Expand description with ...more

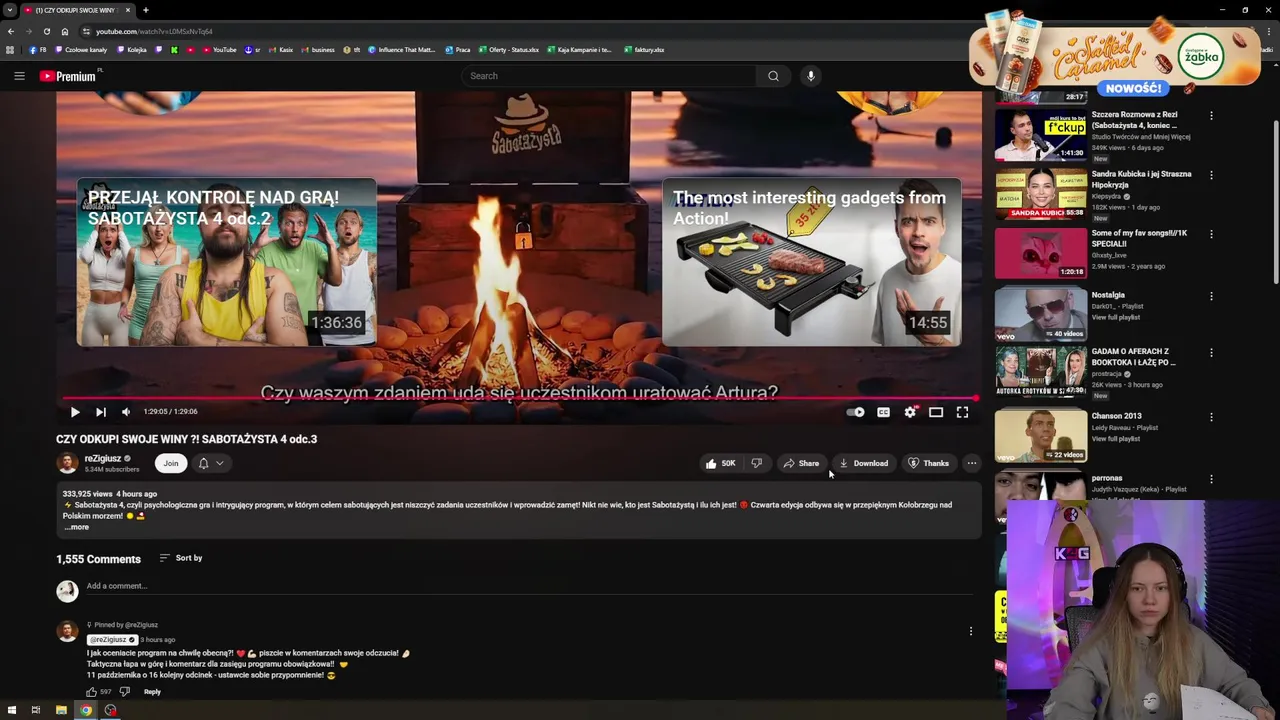coord(77,527)
